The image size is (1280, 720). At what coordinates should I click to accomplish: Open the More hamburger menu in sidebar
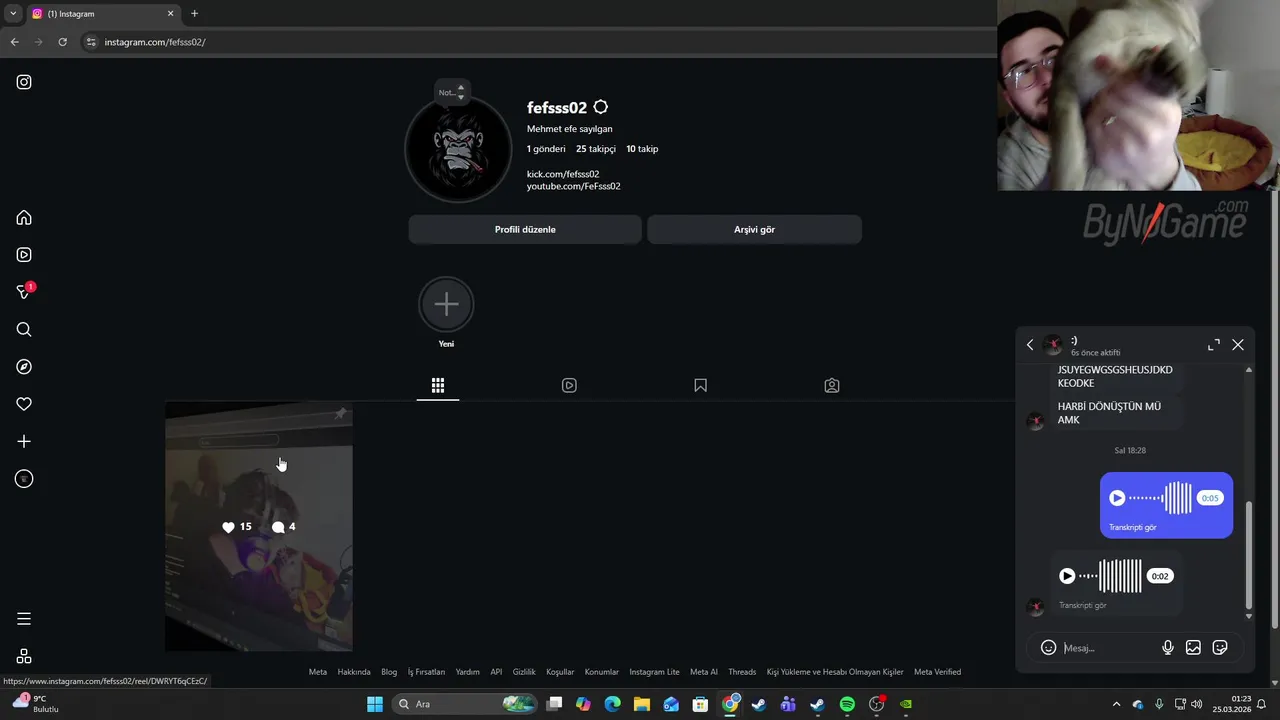24,619
